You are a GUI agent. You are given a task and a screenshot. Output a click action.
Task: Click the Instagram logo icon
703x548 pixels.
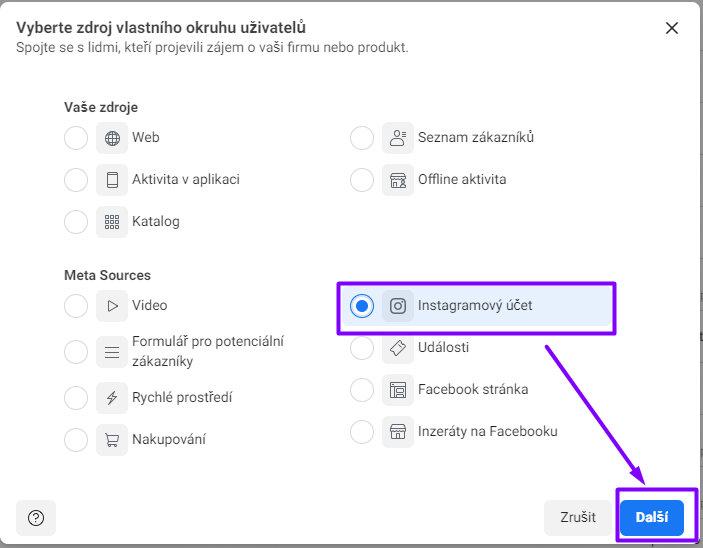(x=398, y=306)
